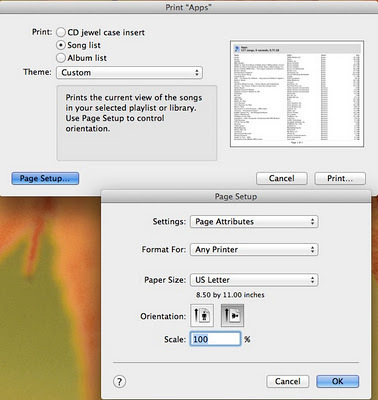Select the Song list radio button
The image size is (378, 400).
tap(61, 45)
